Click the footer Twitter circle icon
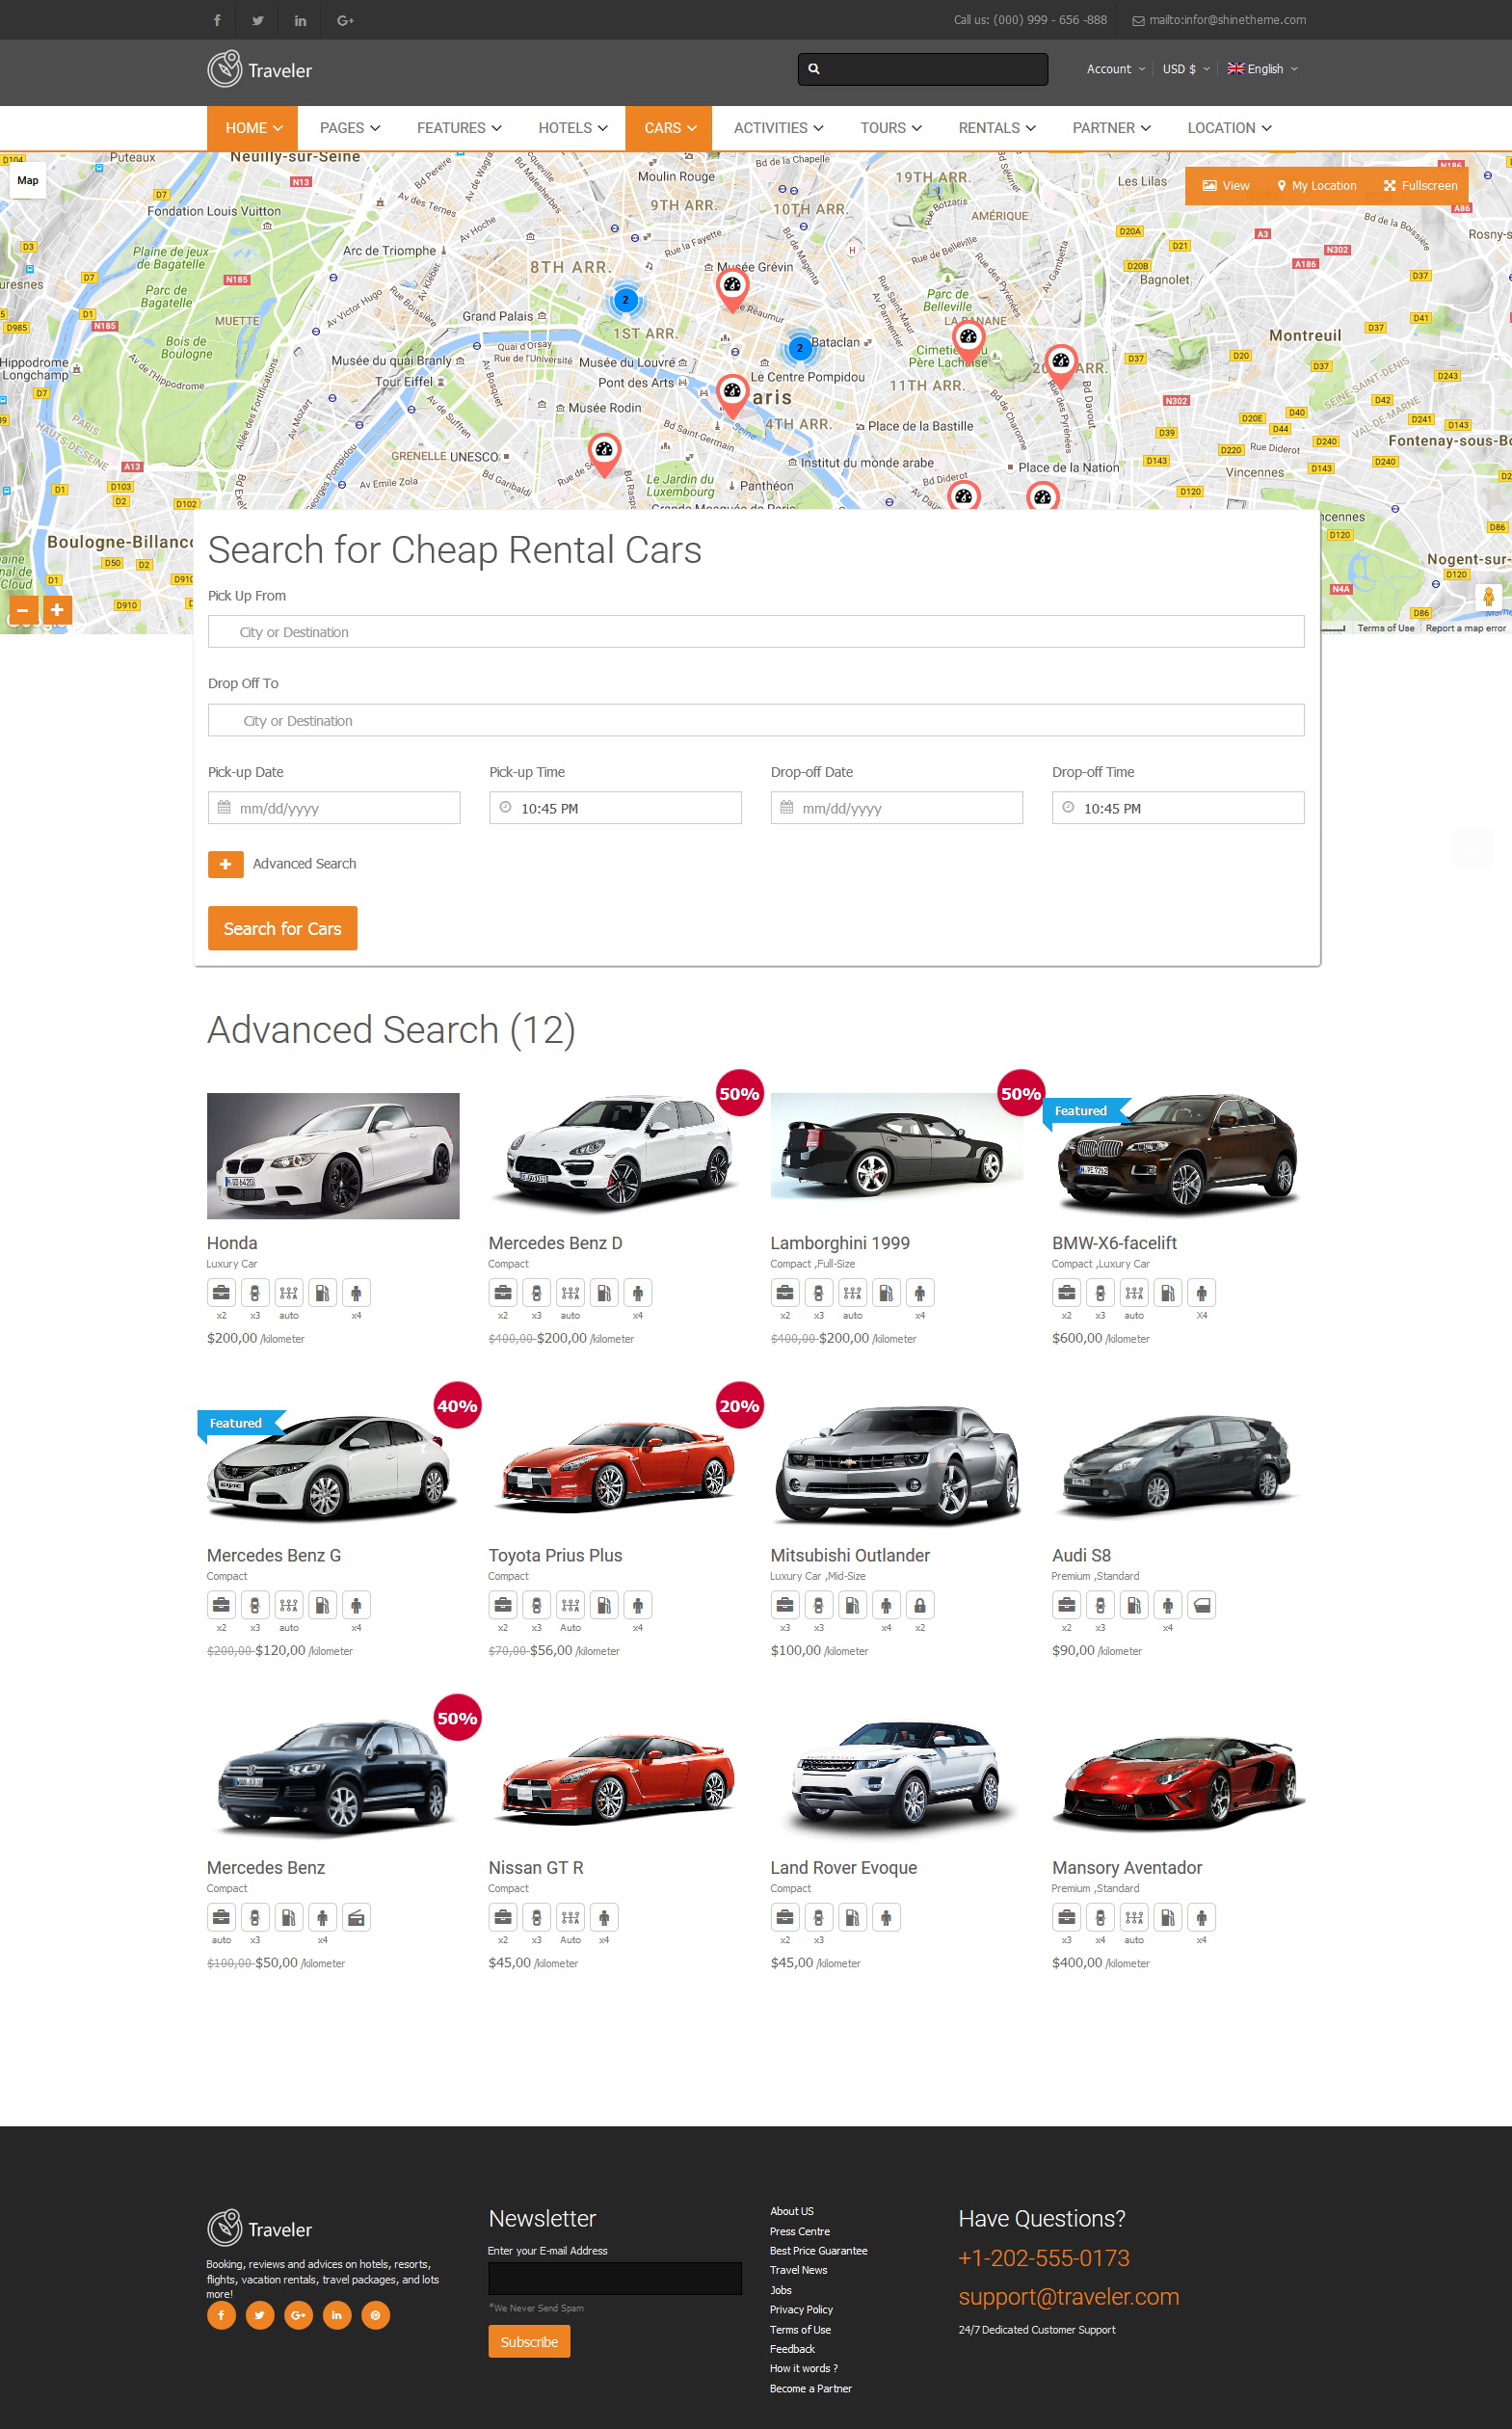This screenshot has width=1512, height=2429. [260, 2315]
